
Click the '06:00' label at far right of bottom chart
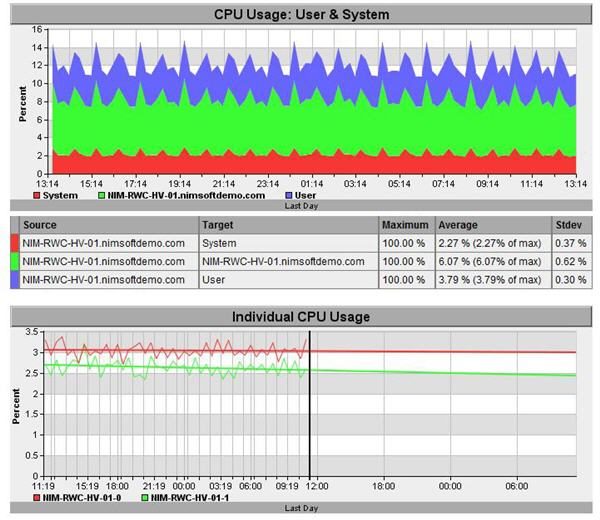(x=517, y=486)
